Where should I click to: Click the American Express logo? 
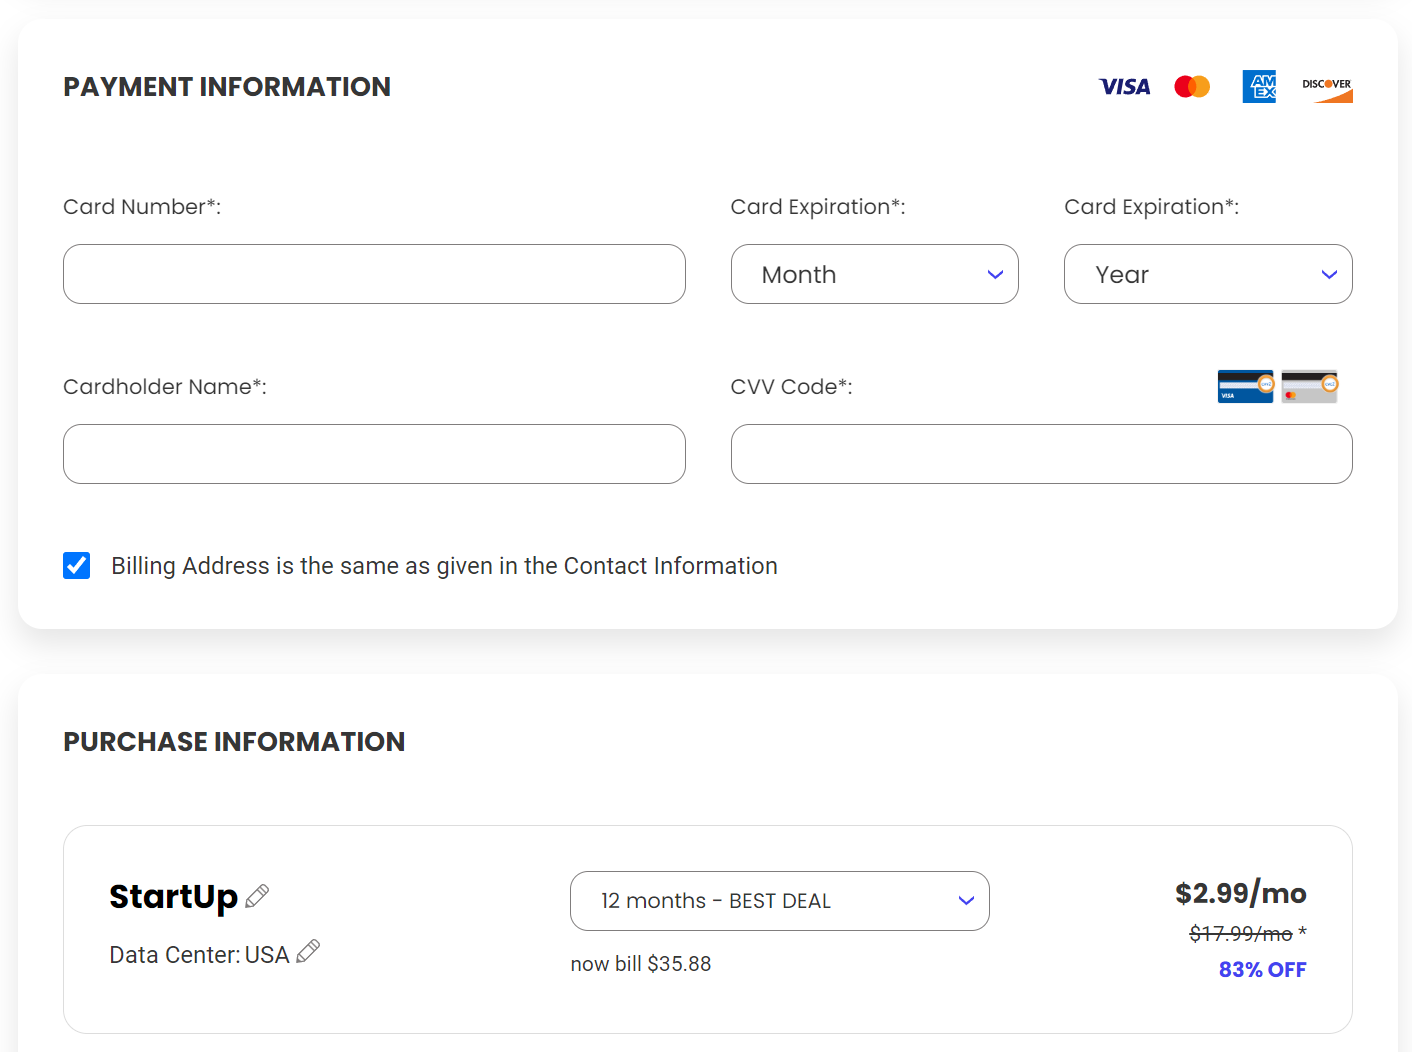click(1259, 87)
